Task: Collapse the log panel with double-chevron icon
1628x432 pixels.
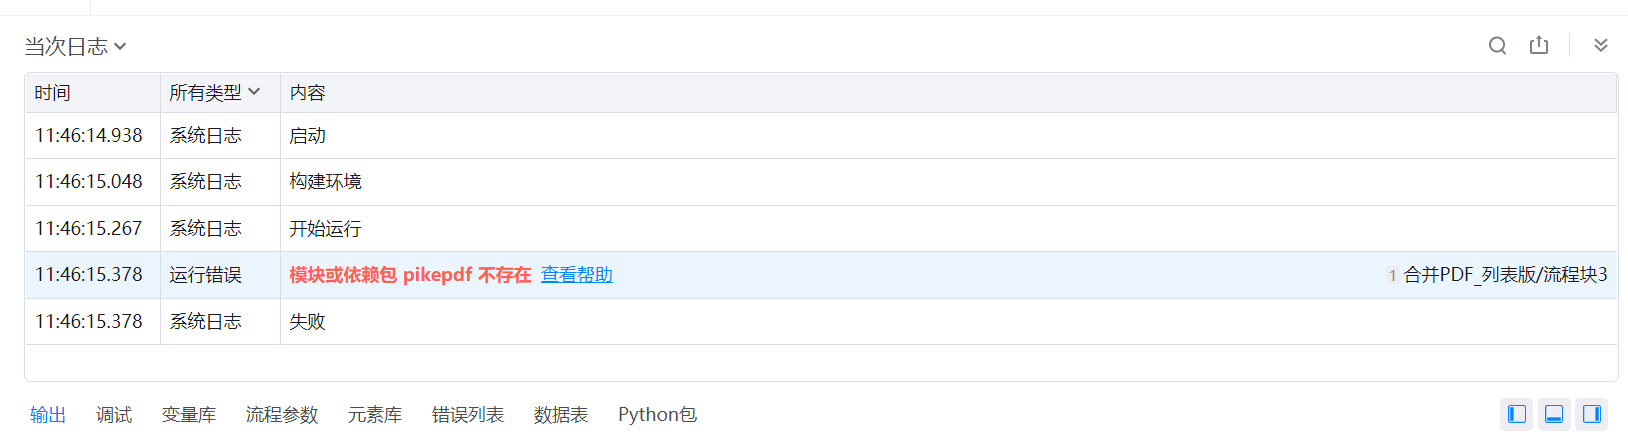Action: coord(1600,46)
